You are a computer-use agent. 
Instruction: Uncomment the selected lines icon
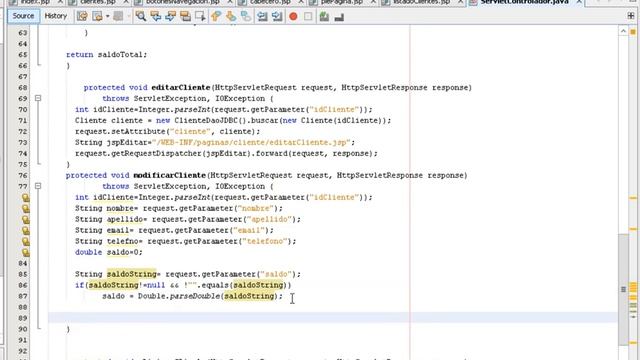point(339,17)
